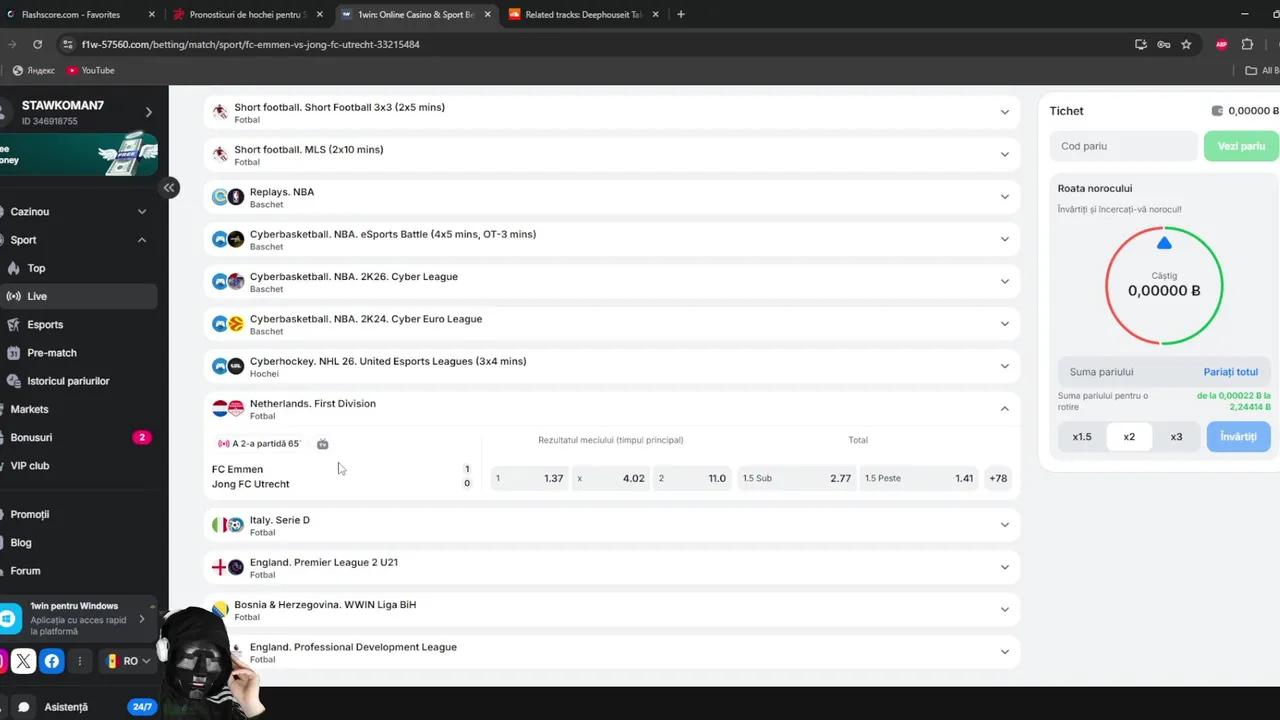This screenshot has width=1280, height=720.
Task: Click the 24/7 support badge
Action: [x=142, y=707]
